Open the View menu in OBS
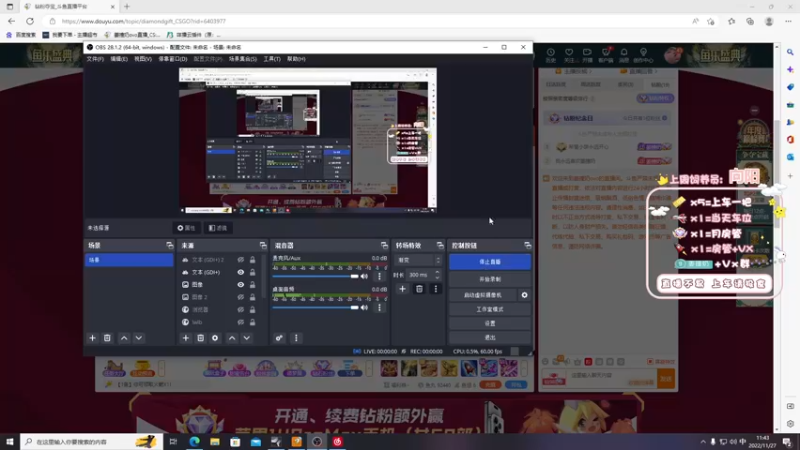The width and height of the screenshot is (800, 450). 143,59
